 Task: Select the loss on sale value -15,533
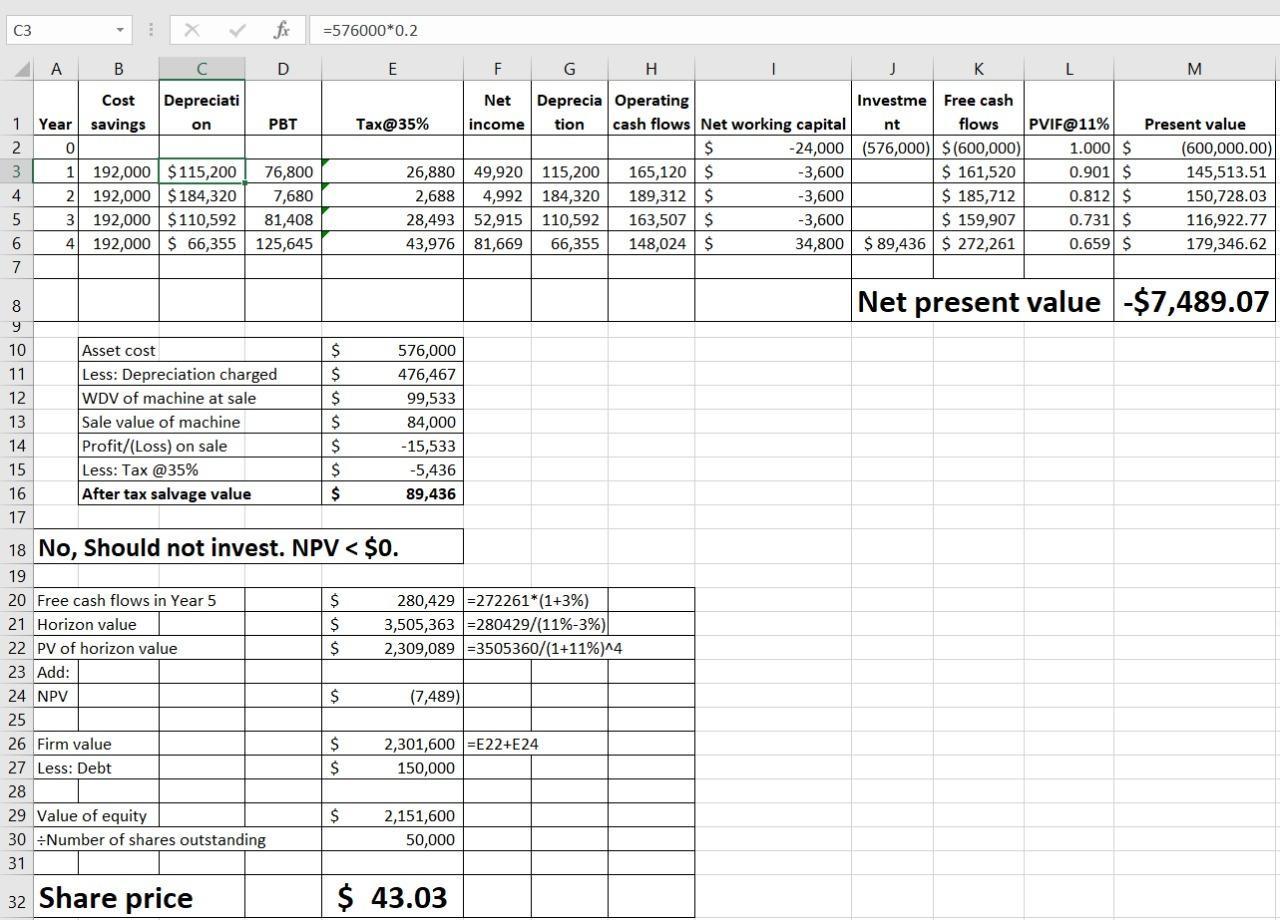click(392, 446)
